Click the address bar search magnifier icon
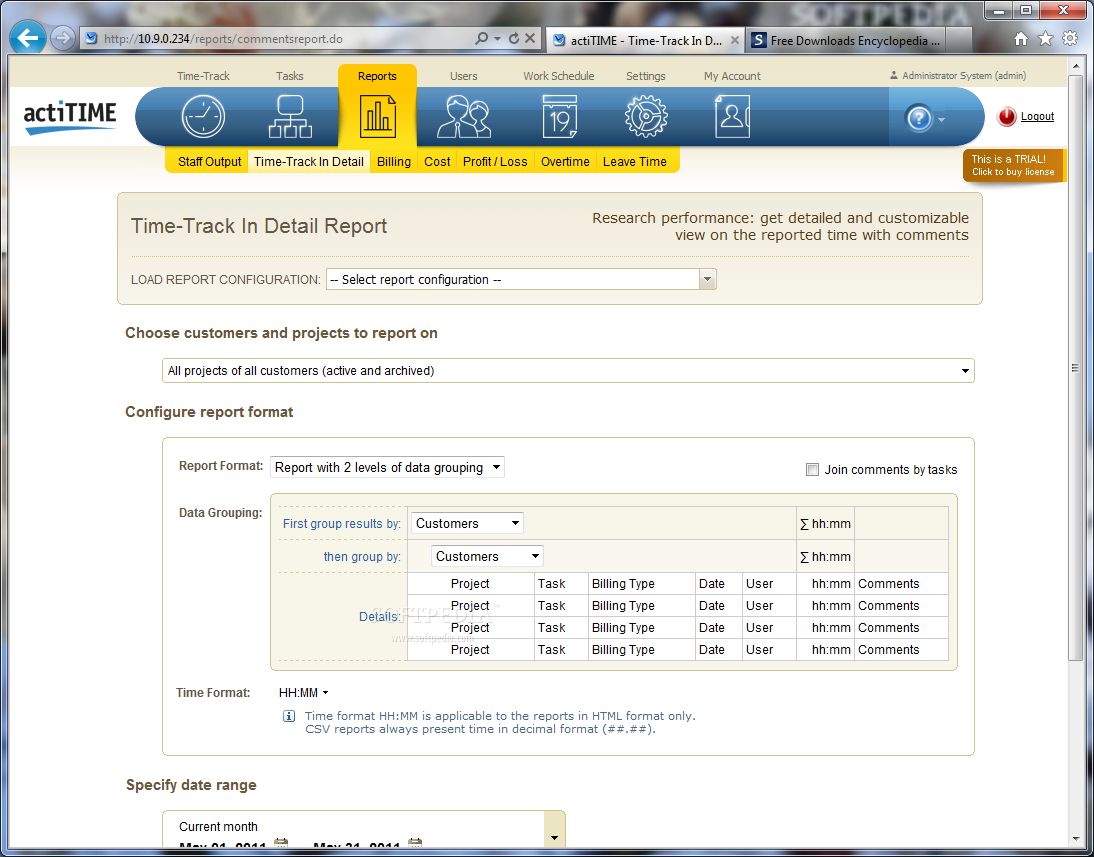The width and height of the screenshot is (1094, 857). [x=481, y=38]
